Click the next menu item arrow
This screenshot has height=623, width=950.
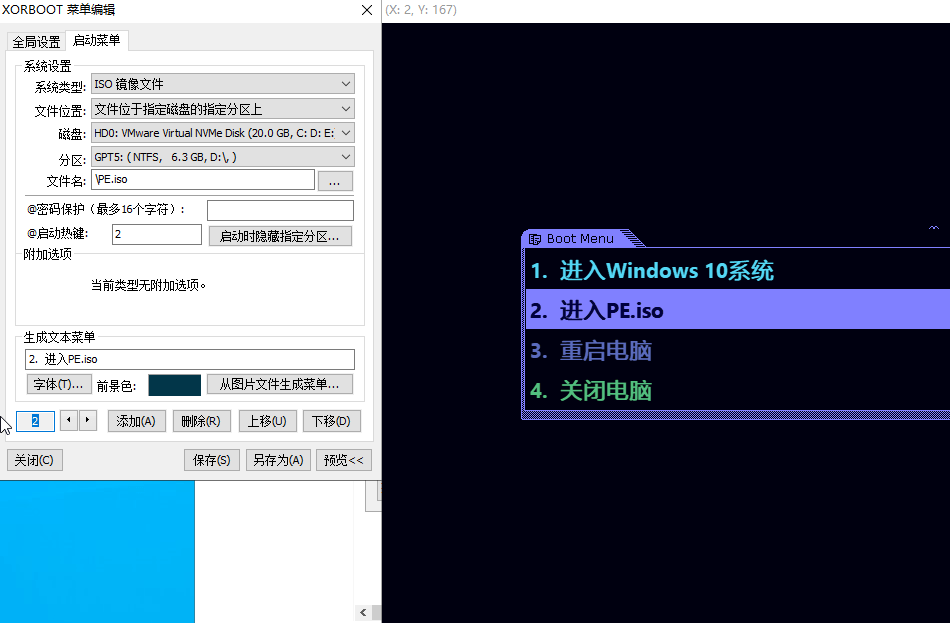point(88,421)
